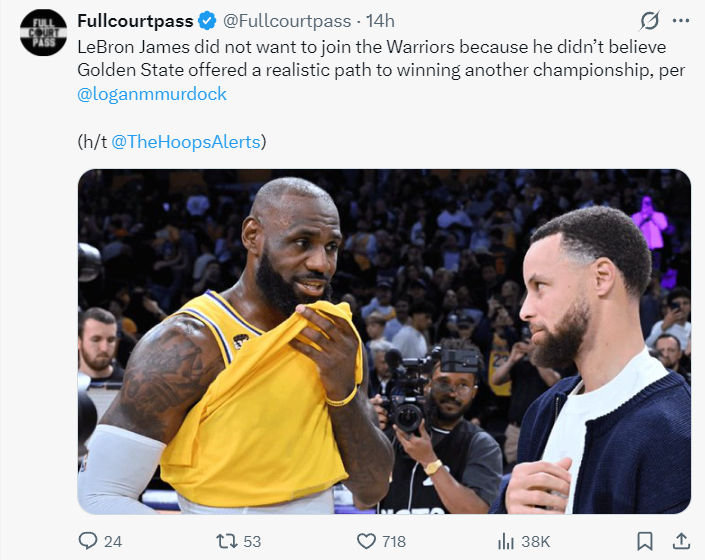Share the post using upload icon
The width and height of the screenshot is (705, 560).
point(681,541)
